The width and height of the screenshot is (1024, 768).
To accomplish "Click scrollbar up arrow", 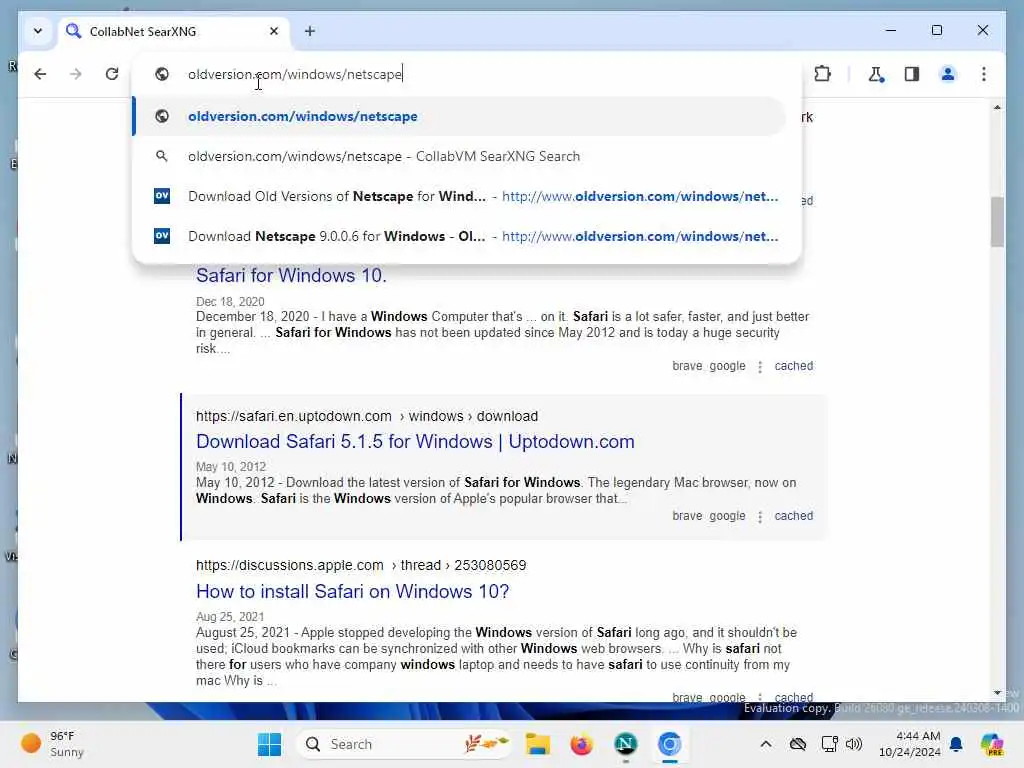I will pos(997,107).
